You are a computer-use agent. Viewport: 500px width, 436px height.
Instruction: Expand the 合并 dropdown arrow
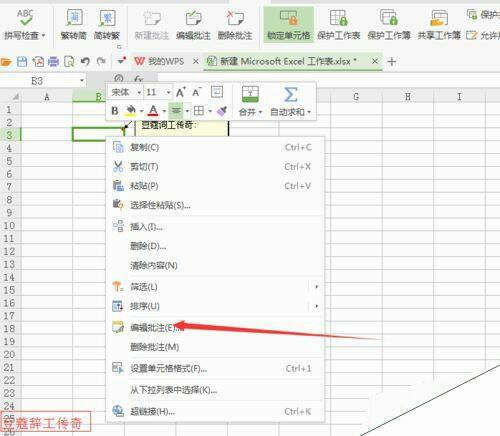point(260,112)
